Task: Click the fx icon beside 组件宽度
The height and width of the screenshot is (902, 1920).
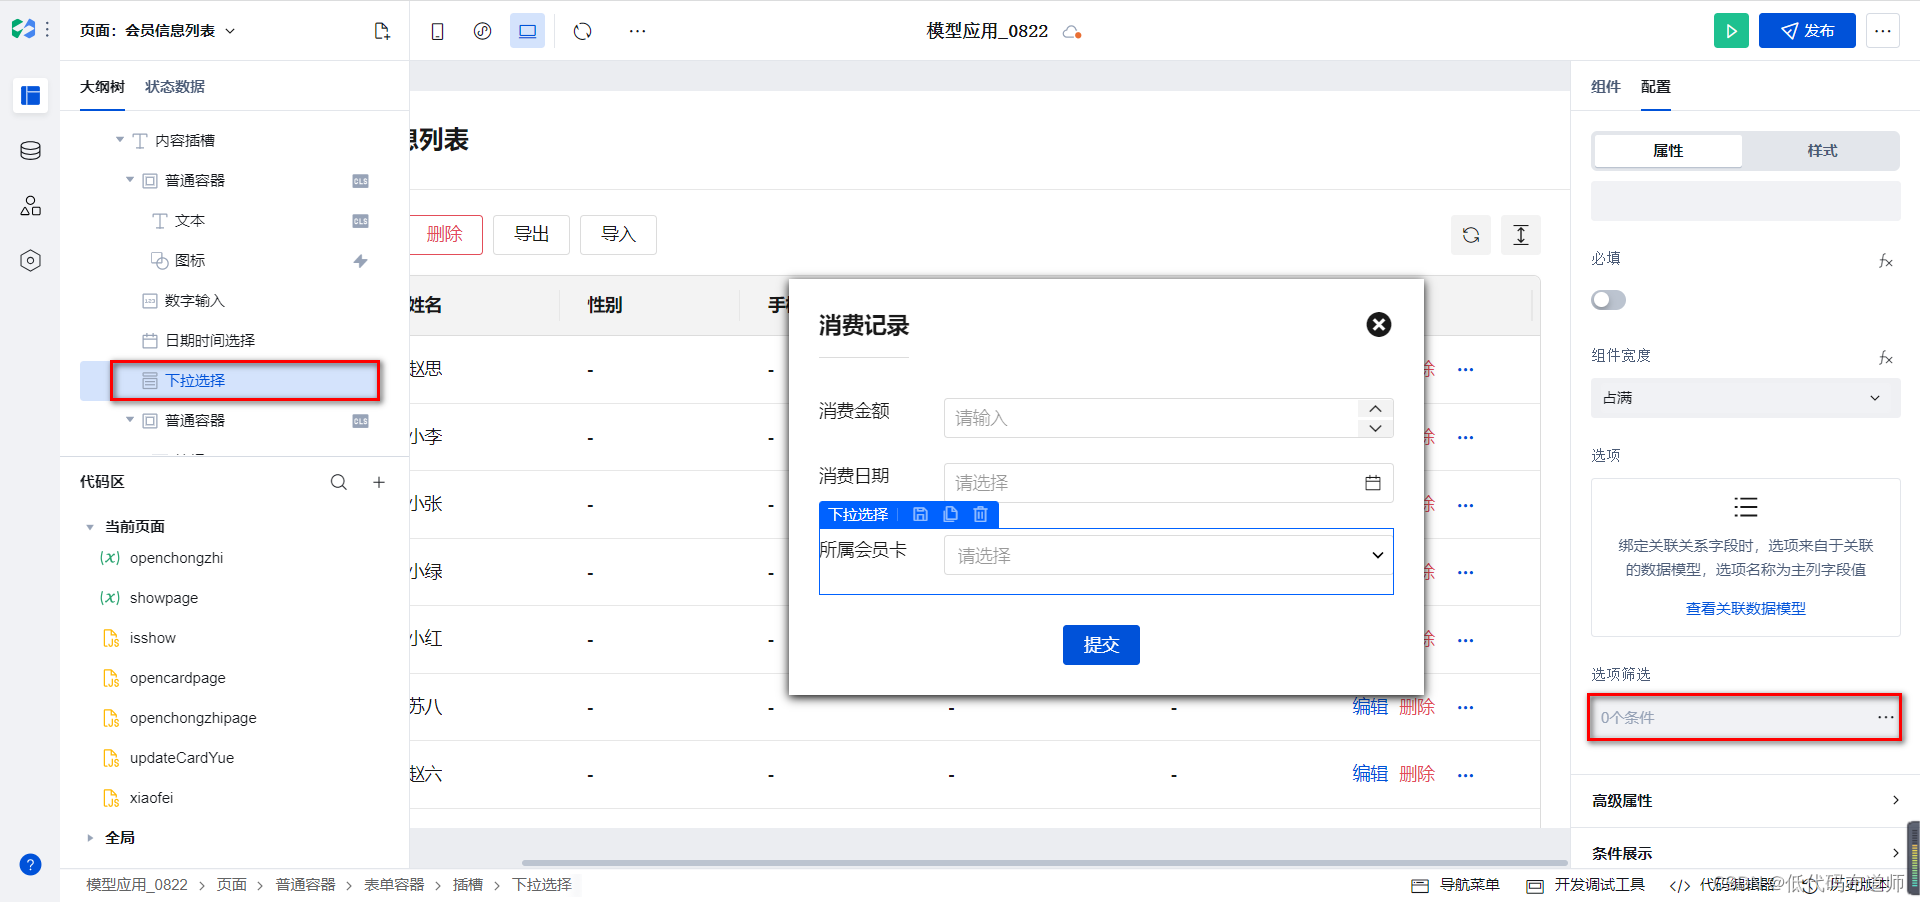Action: [x=1885, y=357]
